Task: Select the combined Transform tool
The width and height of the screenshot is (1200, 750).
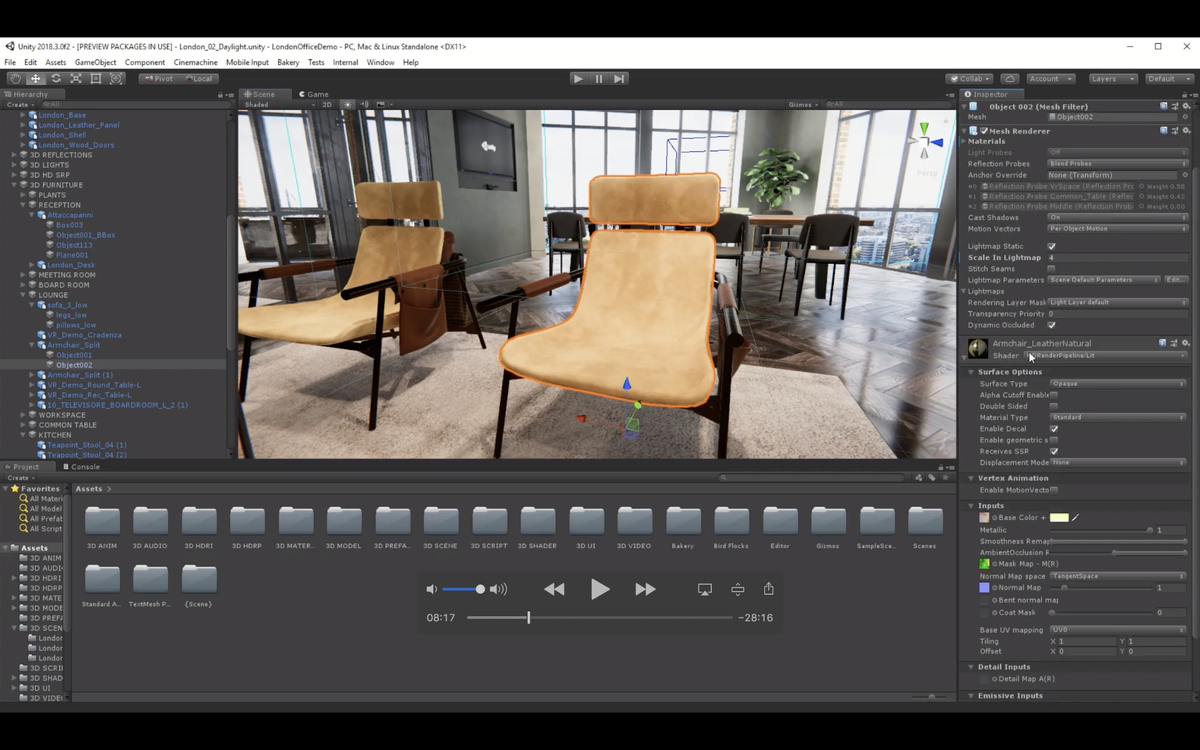Action: [116, 78]
